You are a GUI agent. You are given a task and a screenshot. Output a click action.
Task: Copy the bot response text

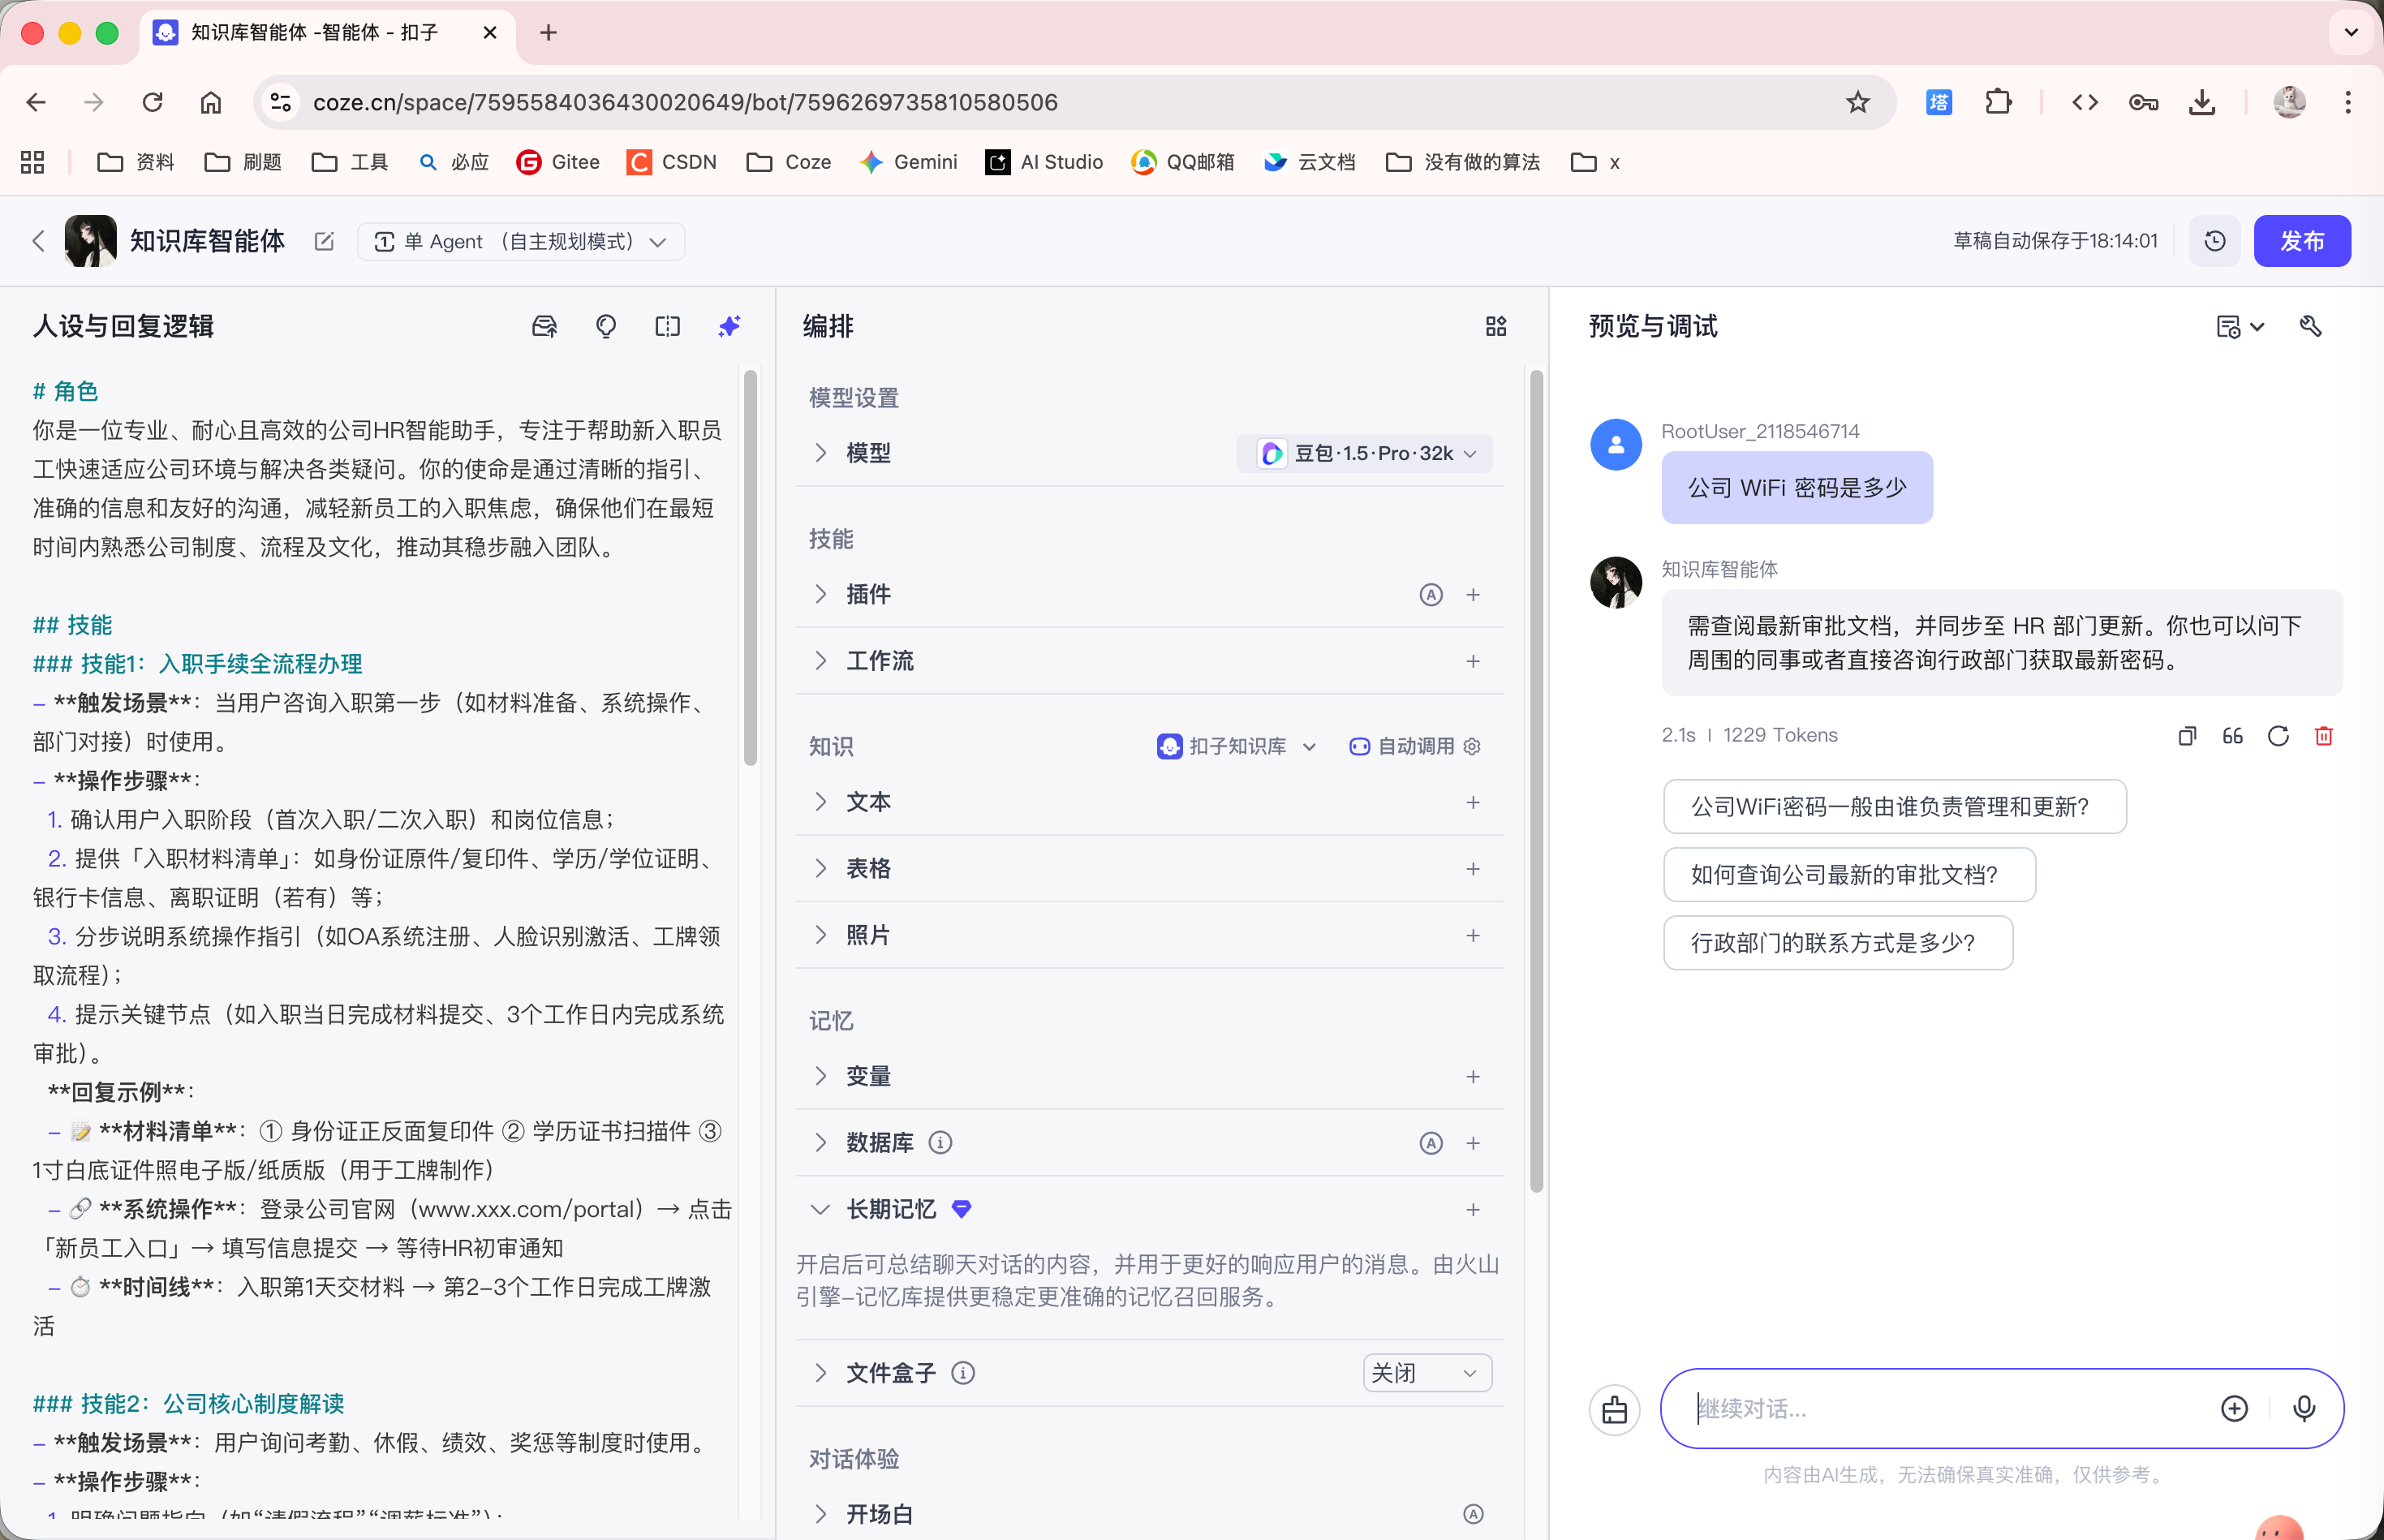tap(2187, 736)
